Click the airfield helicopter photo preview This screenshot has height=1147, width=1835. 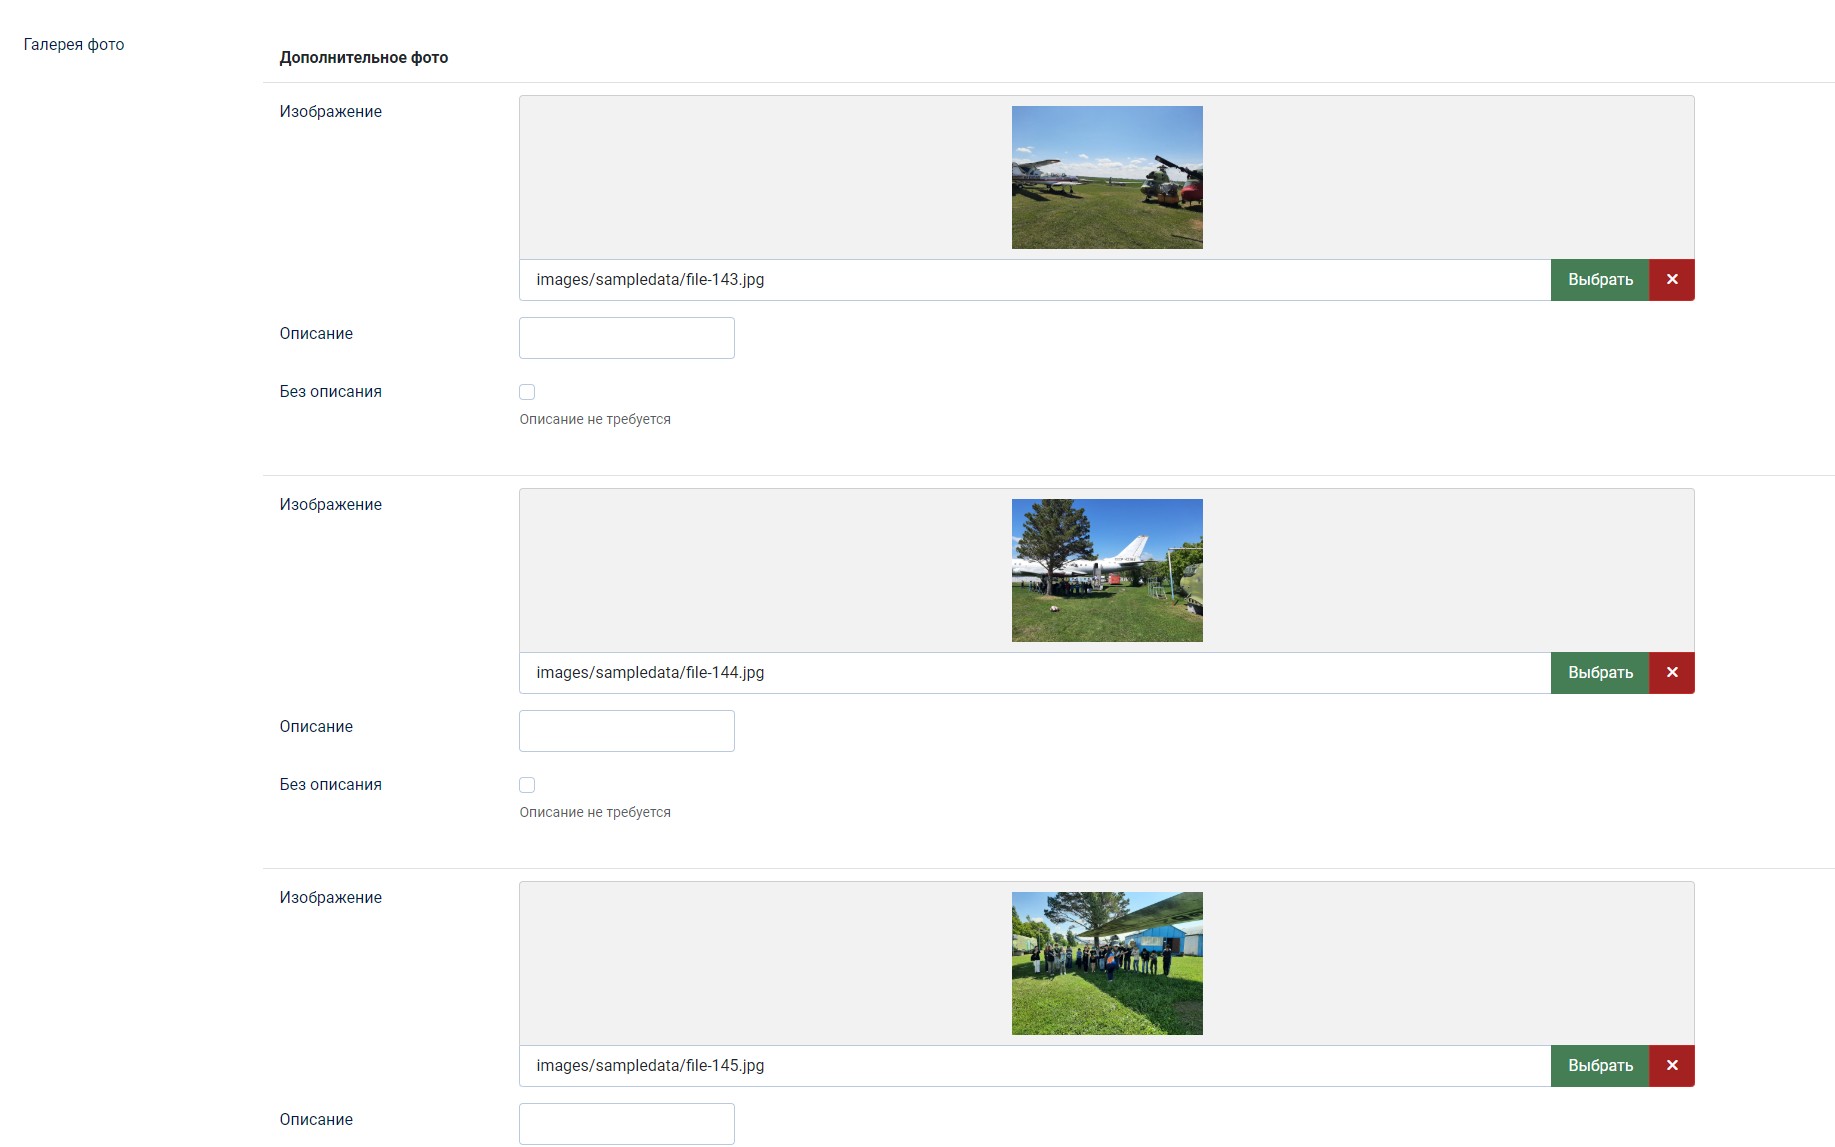coord(1107,177)
